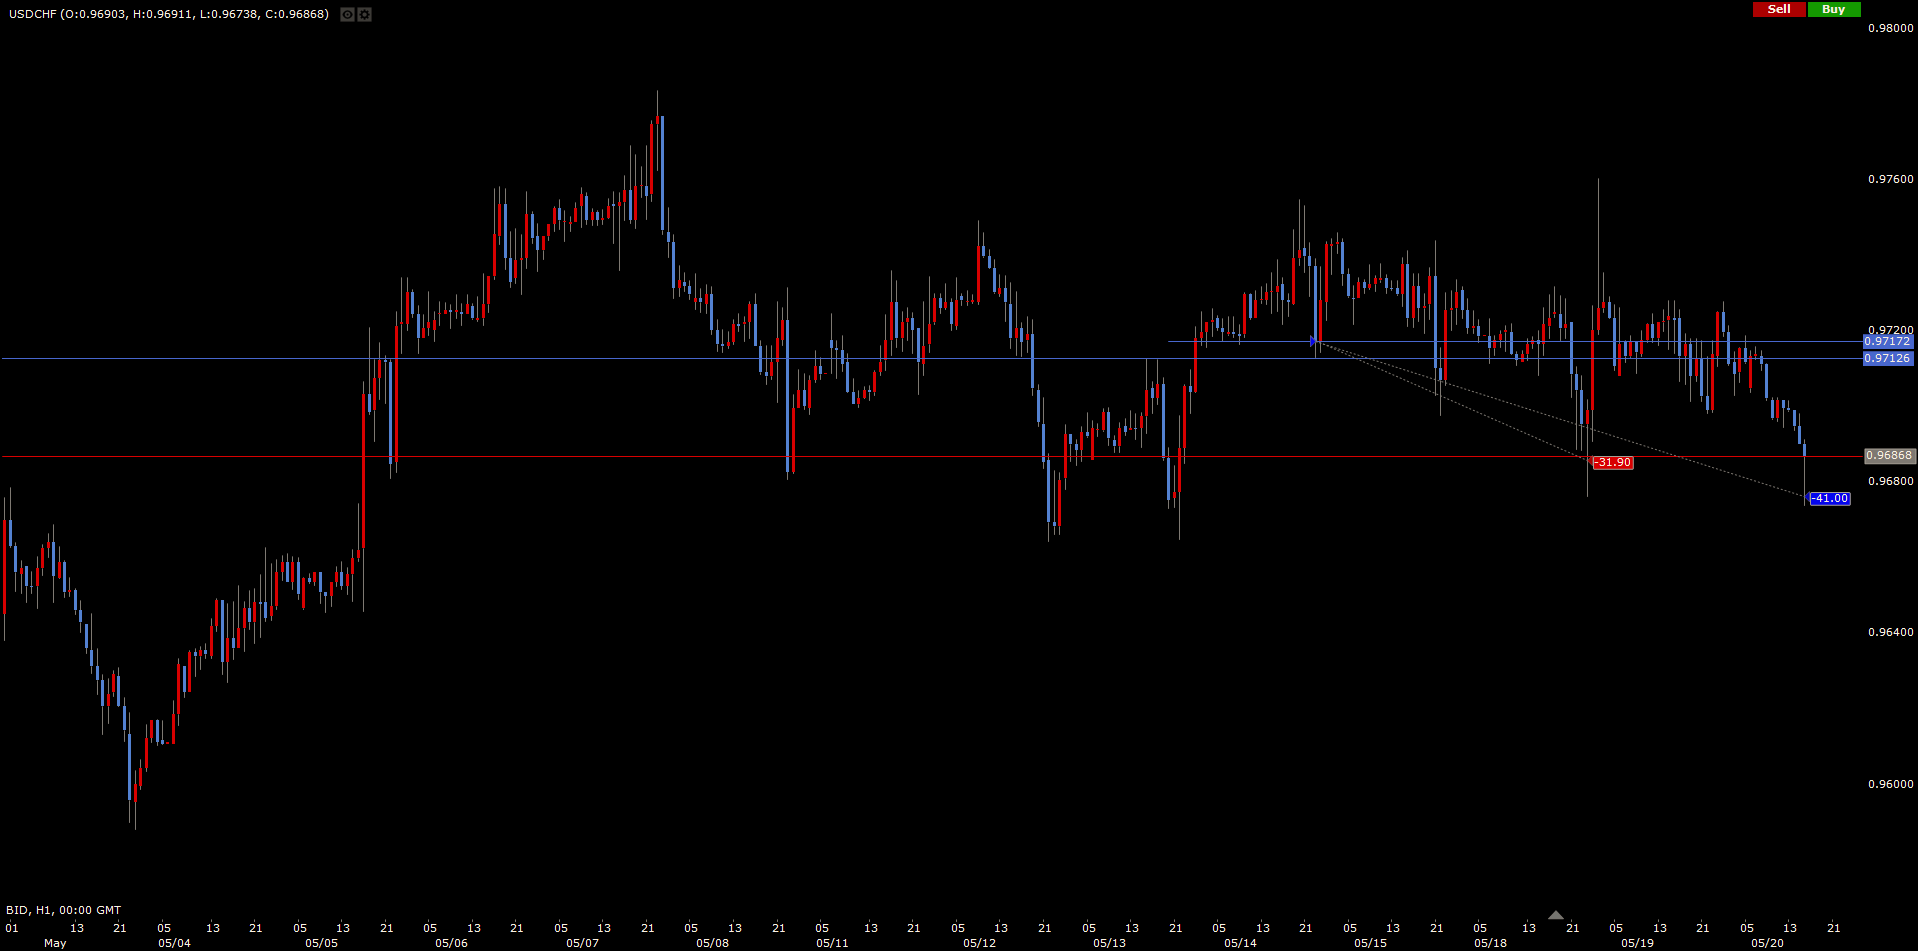Viewport: 1918px width, 951px height.
Task: Click the eye icon beside USDCHF title
Action: click(x=347, y=15)
